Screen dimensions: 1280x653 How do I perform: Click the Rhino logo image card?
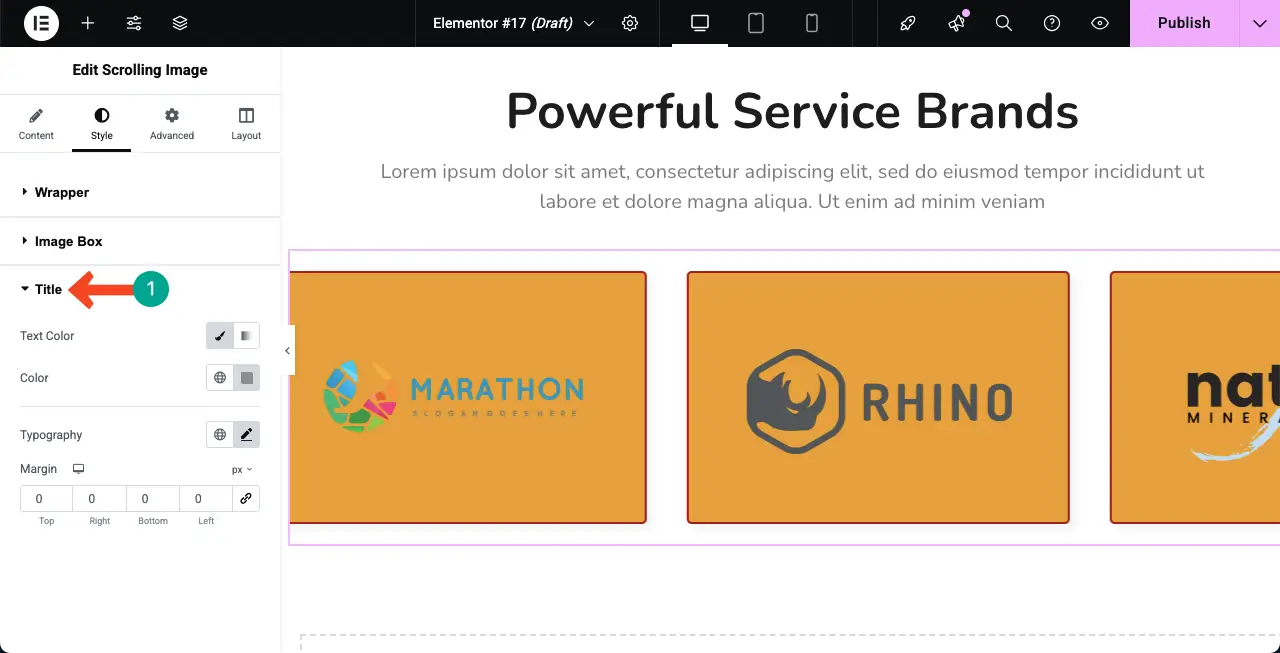coord(878,397)
